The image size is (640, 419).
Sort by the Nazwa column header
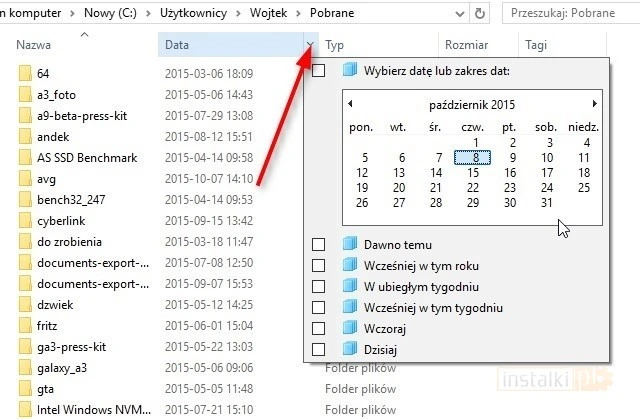pos(35,46)
